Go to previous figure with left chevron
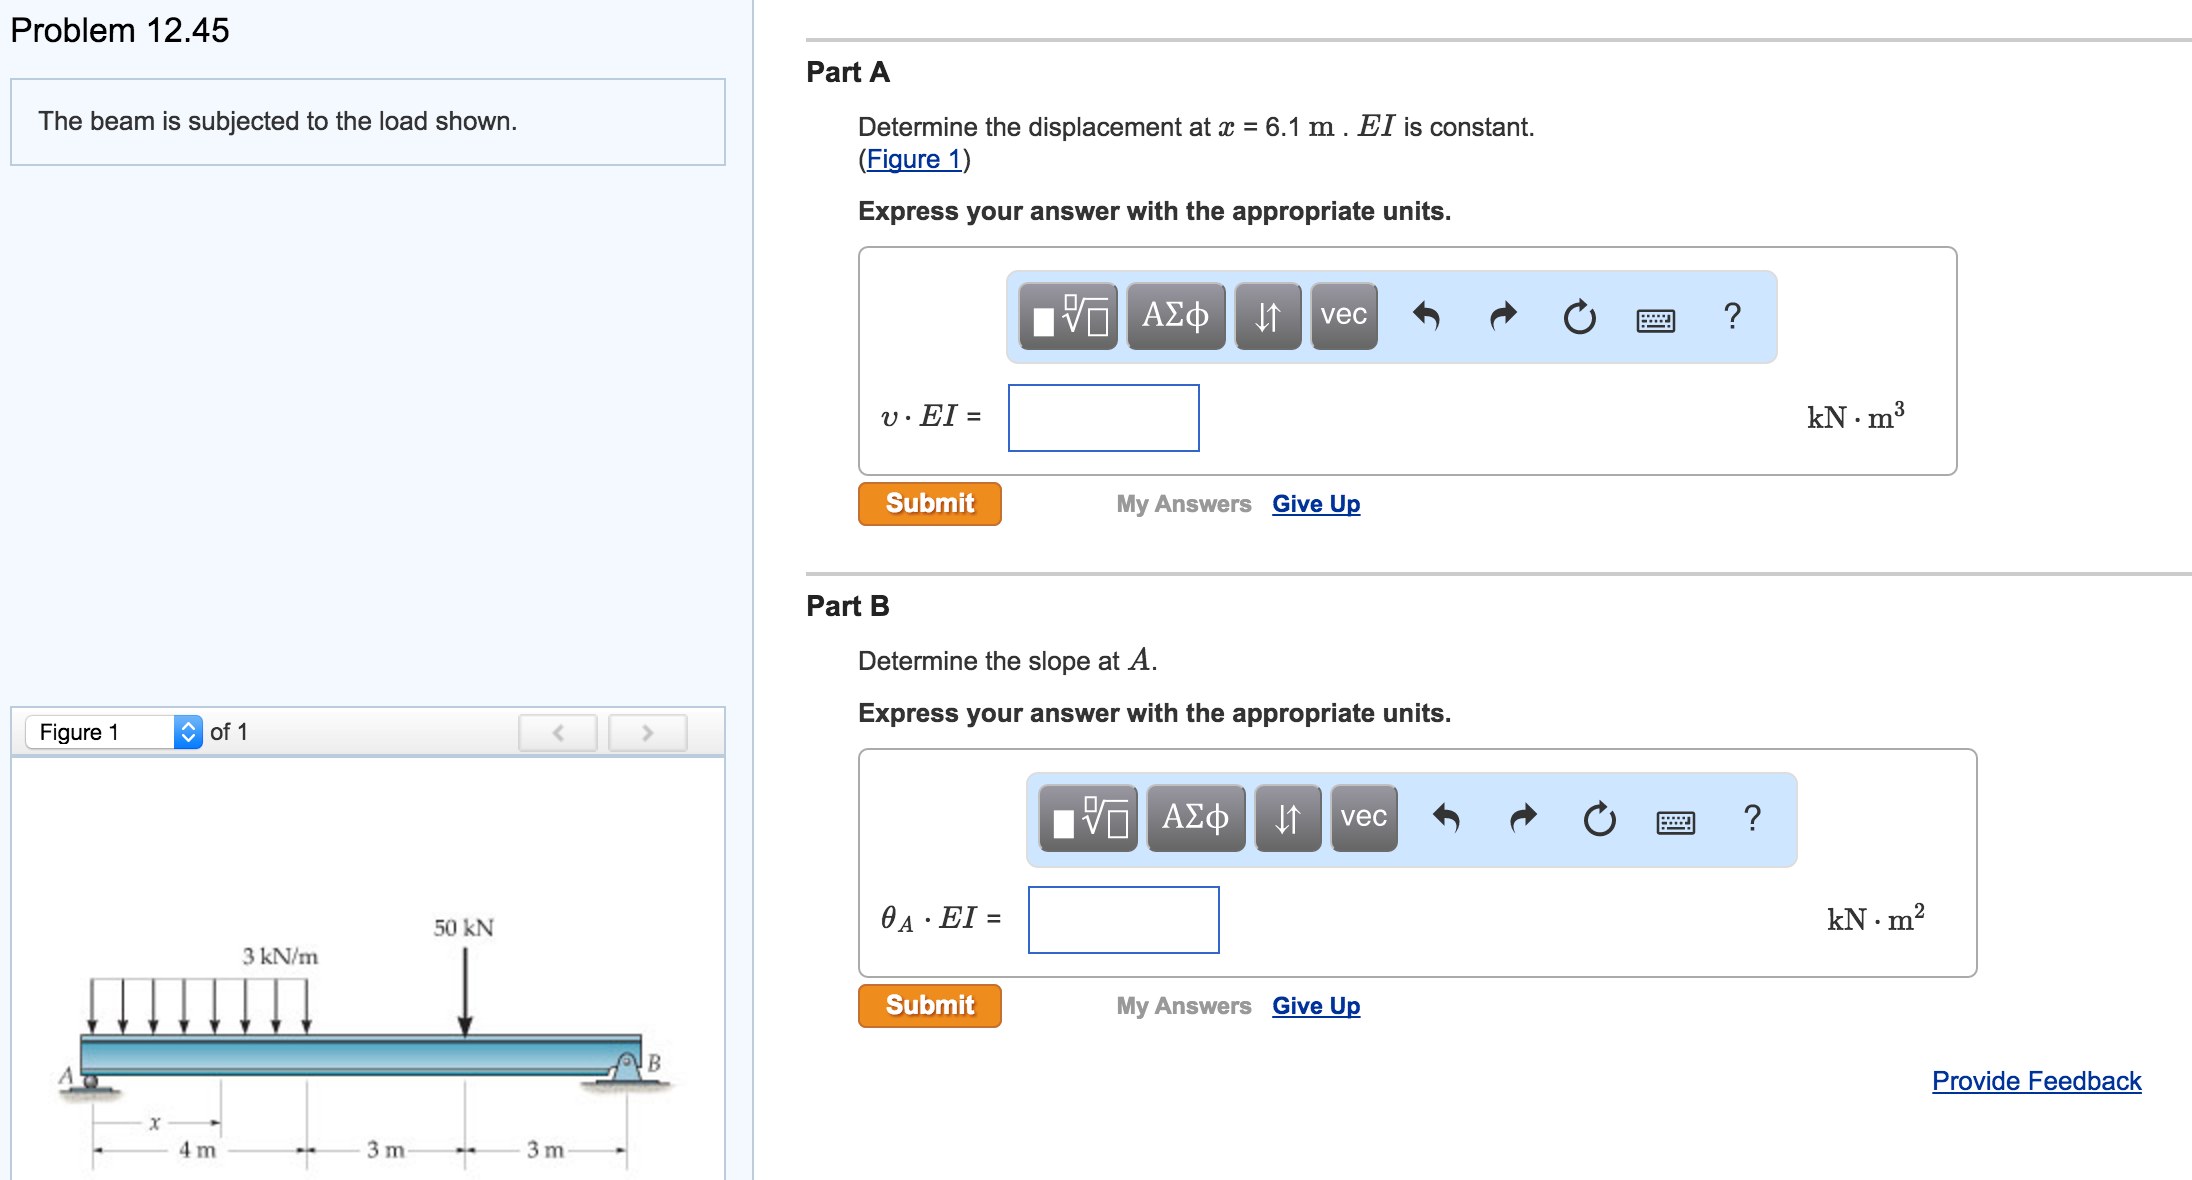 pos(557,731)
